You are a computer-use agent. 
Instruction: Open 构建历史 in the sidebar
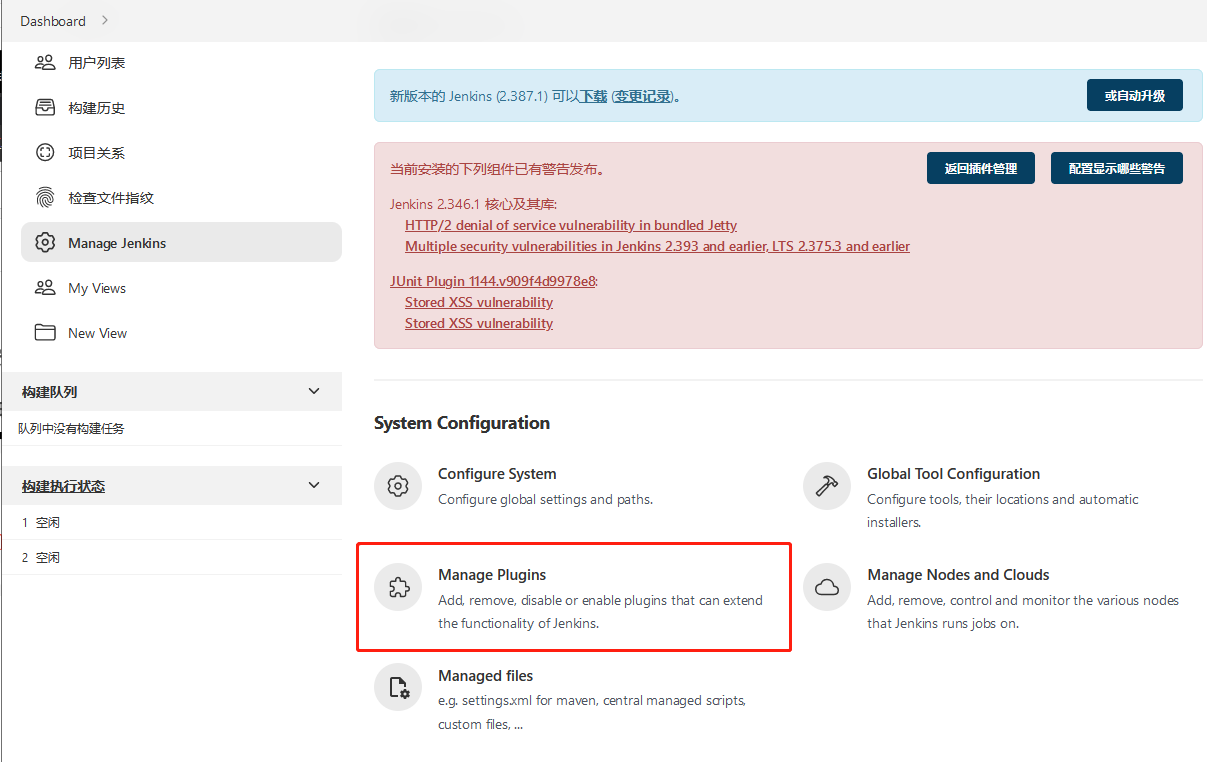(x=181, y=108)
